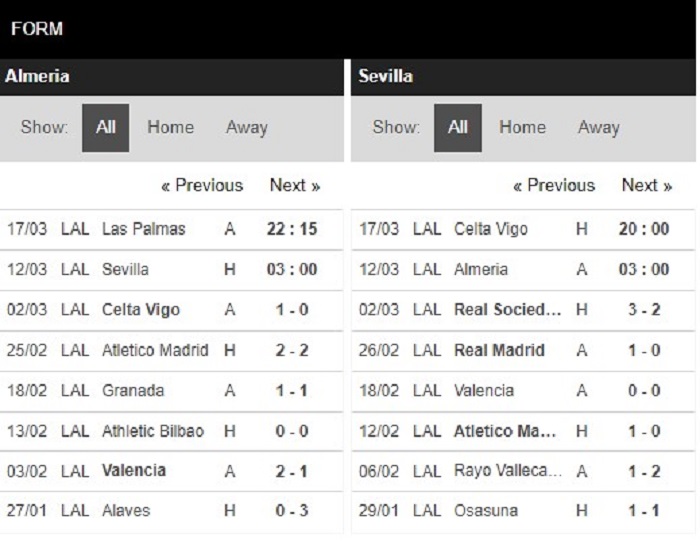Open Almeria's Granada 1-1 match row
The width and height of the screenshot is (700, 546).
point(171,391)
